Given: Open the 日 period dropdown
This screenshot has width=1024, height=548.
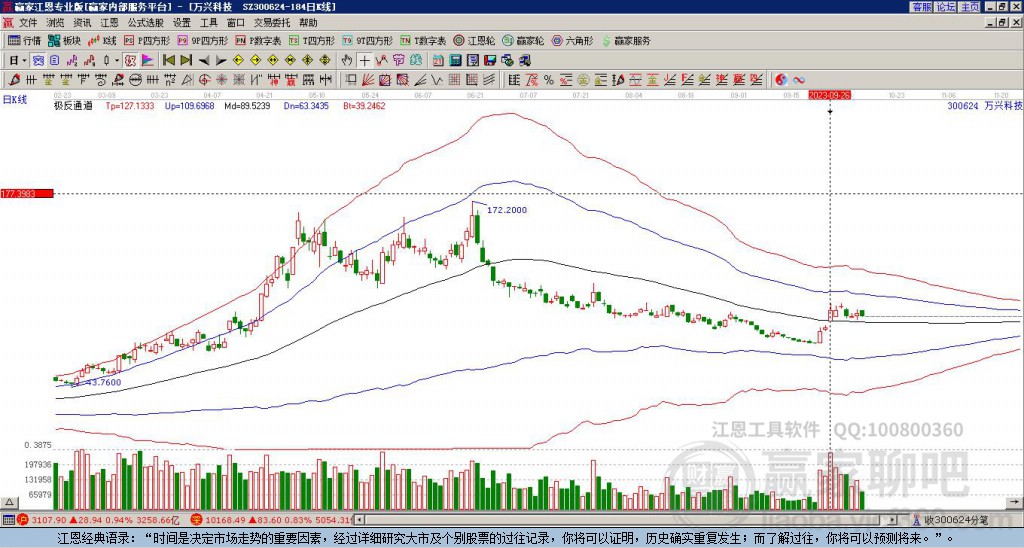Looking at the screenshot, I should [x=18, y=60].
